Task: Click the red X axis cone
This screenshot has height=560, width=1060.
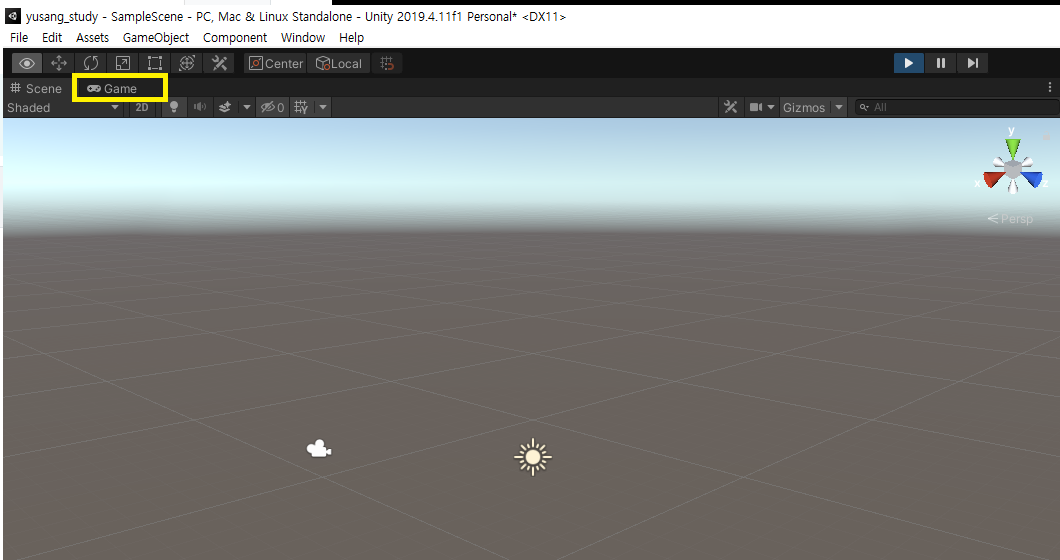Action: pos(992,179)
